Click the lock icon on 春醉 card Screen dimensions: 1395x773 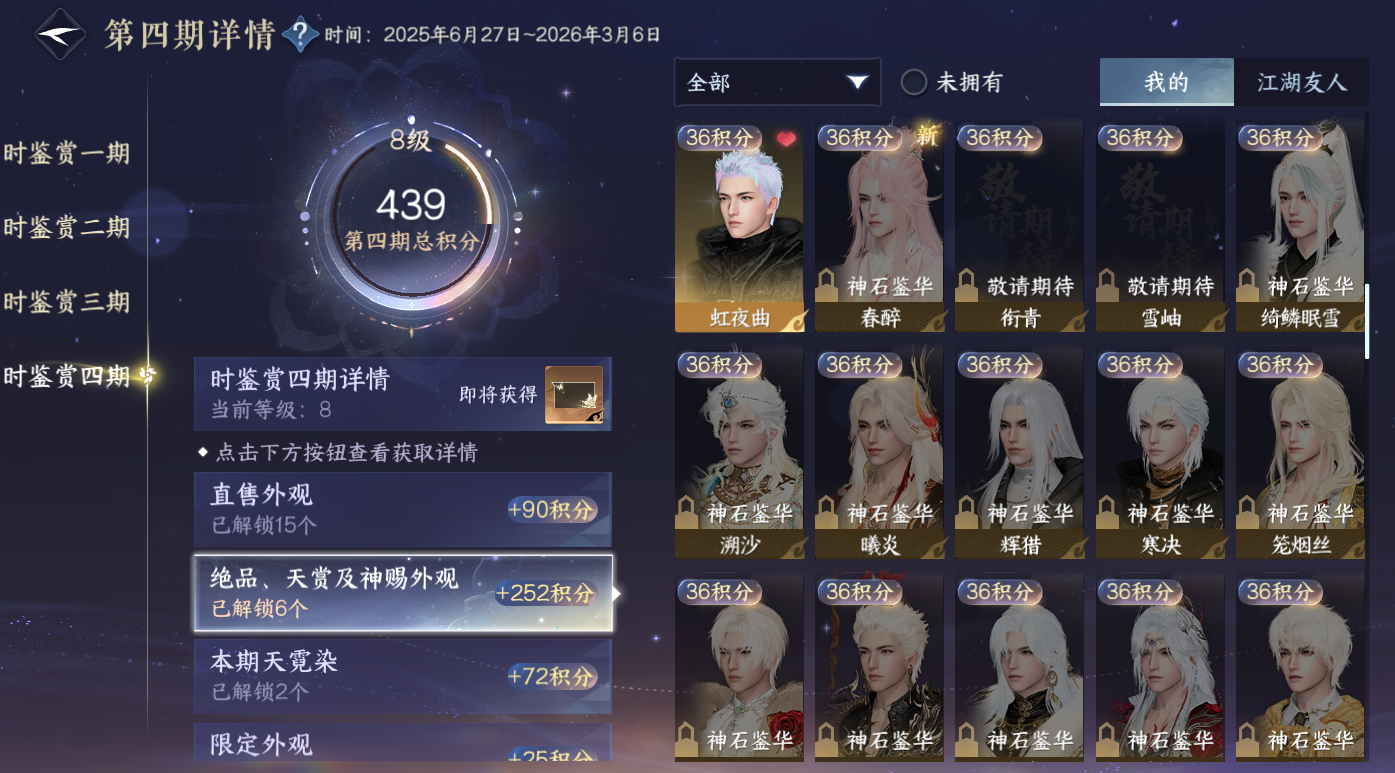(828, 284)
